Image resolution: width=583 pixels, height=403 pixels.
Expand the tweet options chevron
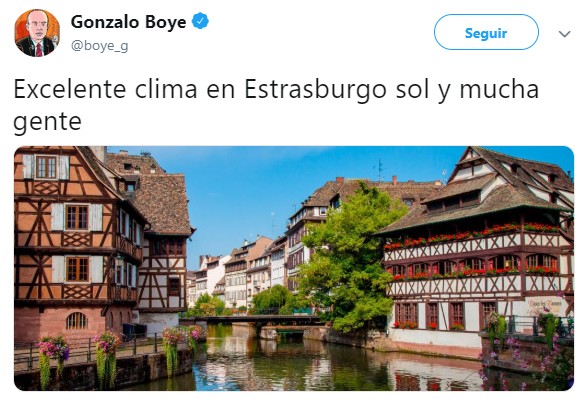(x=564, y=34)
